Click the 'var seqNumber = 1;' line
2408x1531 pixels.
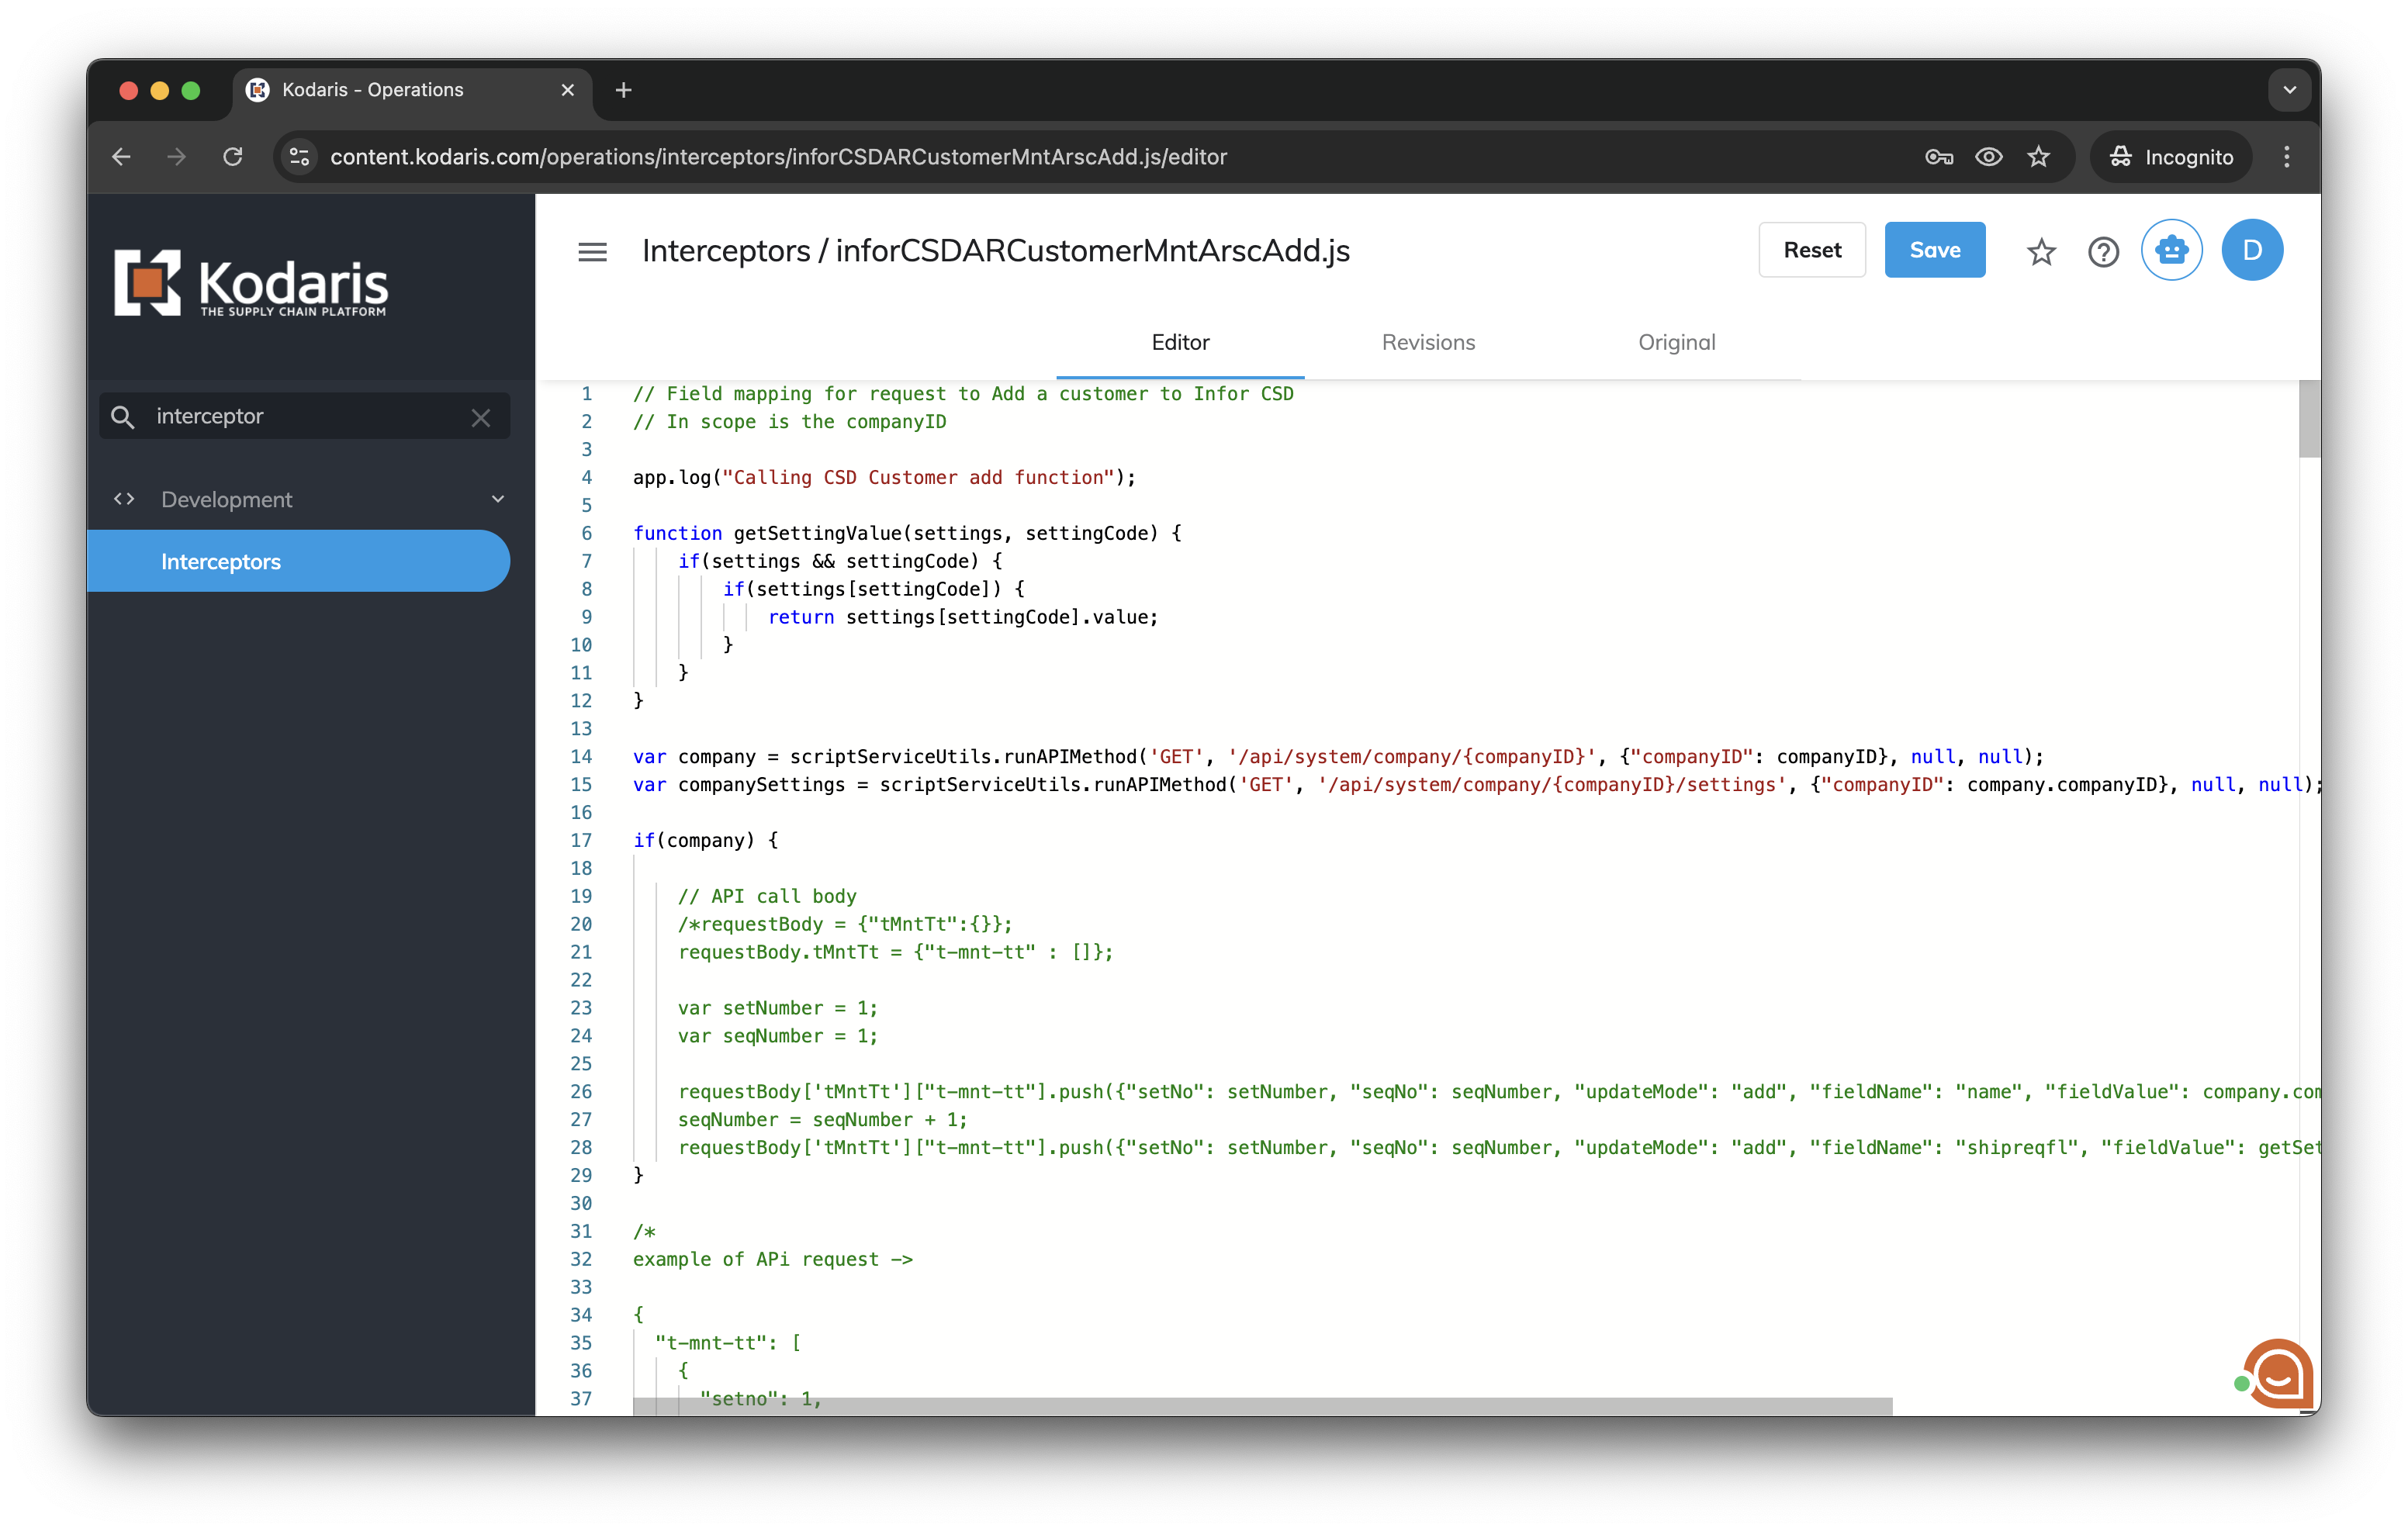pyautogui.click(x=777, y=1036)
